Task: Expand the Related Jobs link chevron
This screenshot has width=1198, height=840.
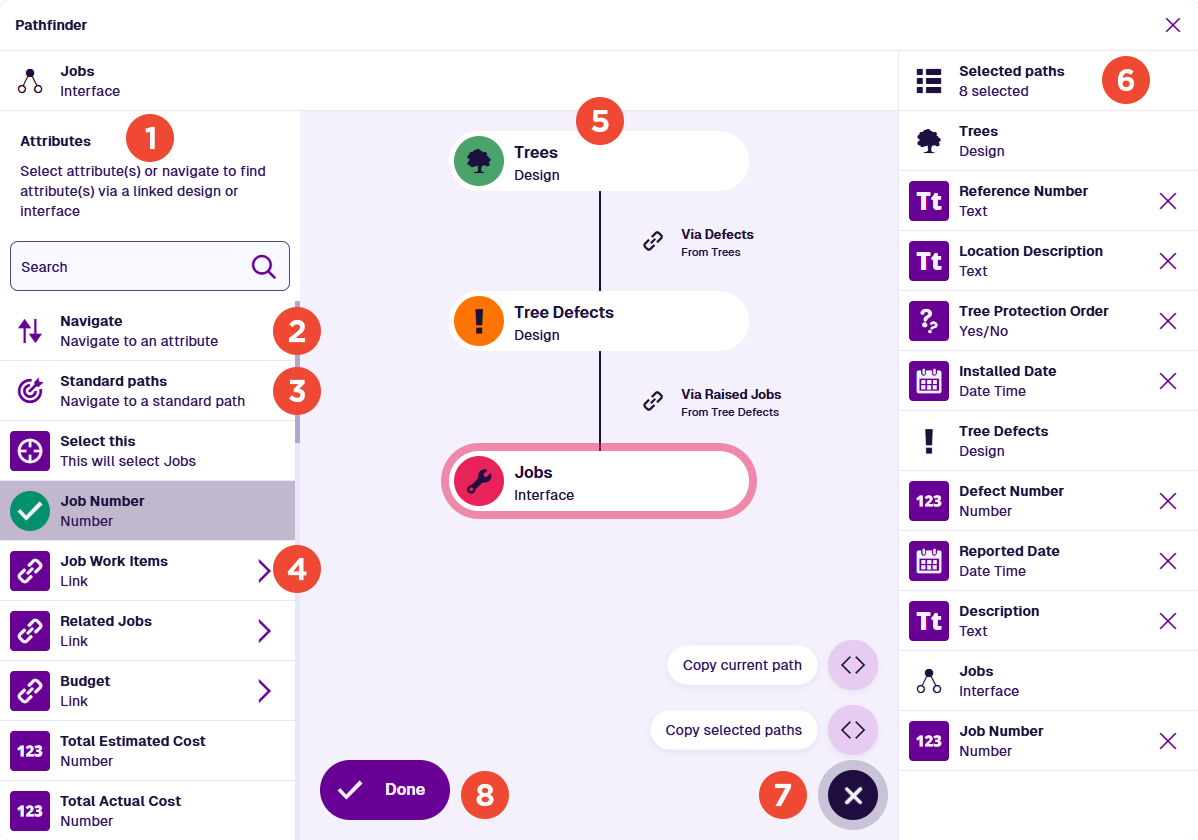Action: point(264,631)
